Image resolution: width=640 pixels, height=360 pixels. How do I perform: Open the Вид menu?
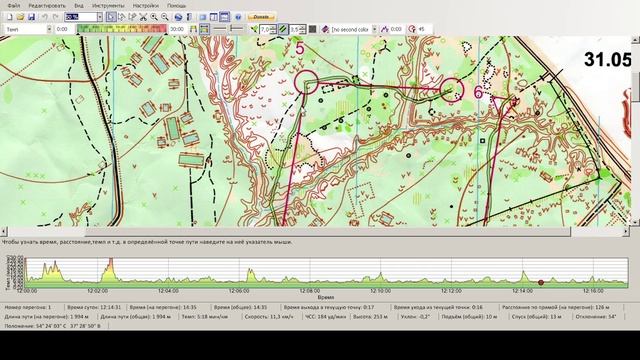pos(79,6)
